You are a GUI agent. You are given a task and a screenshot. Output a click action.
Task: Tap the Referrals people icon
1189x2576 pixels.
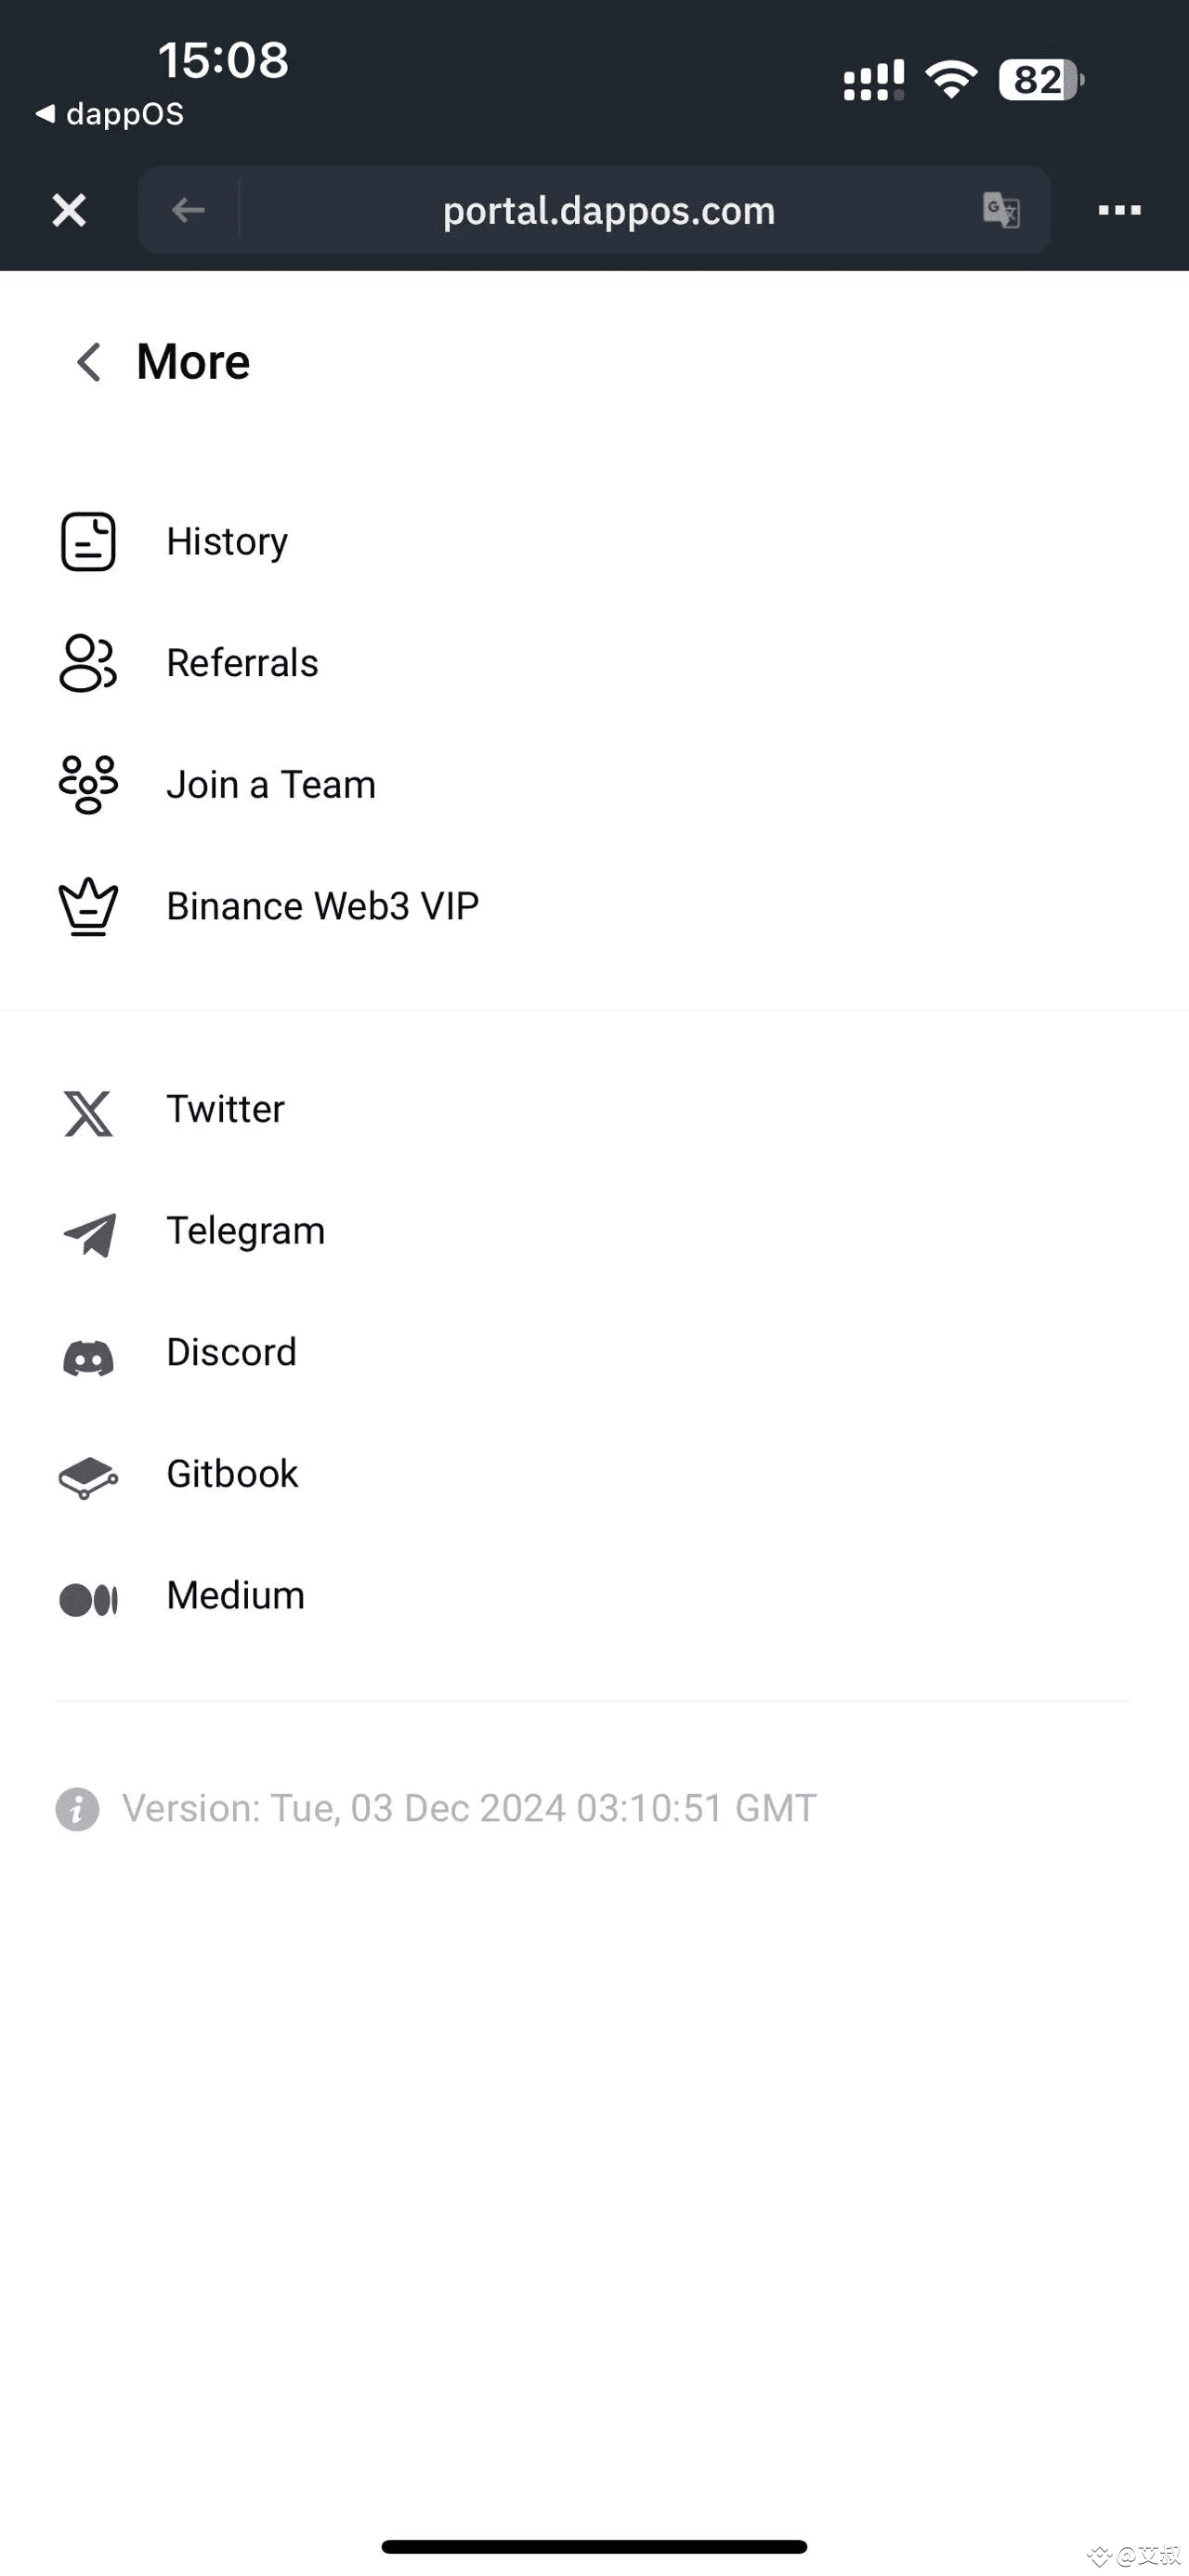(x=88, y=663)
